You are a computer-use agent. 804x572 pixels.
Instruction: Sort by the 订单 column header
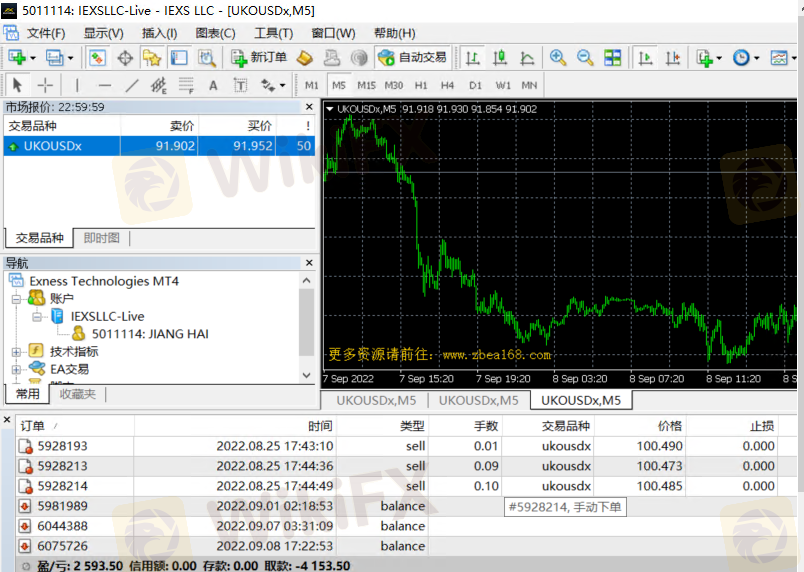pyautogui.click(x=32, y=426)
